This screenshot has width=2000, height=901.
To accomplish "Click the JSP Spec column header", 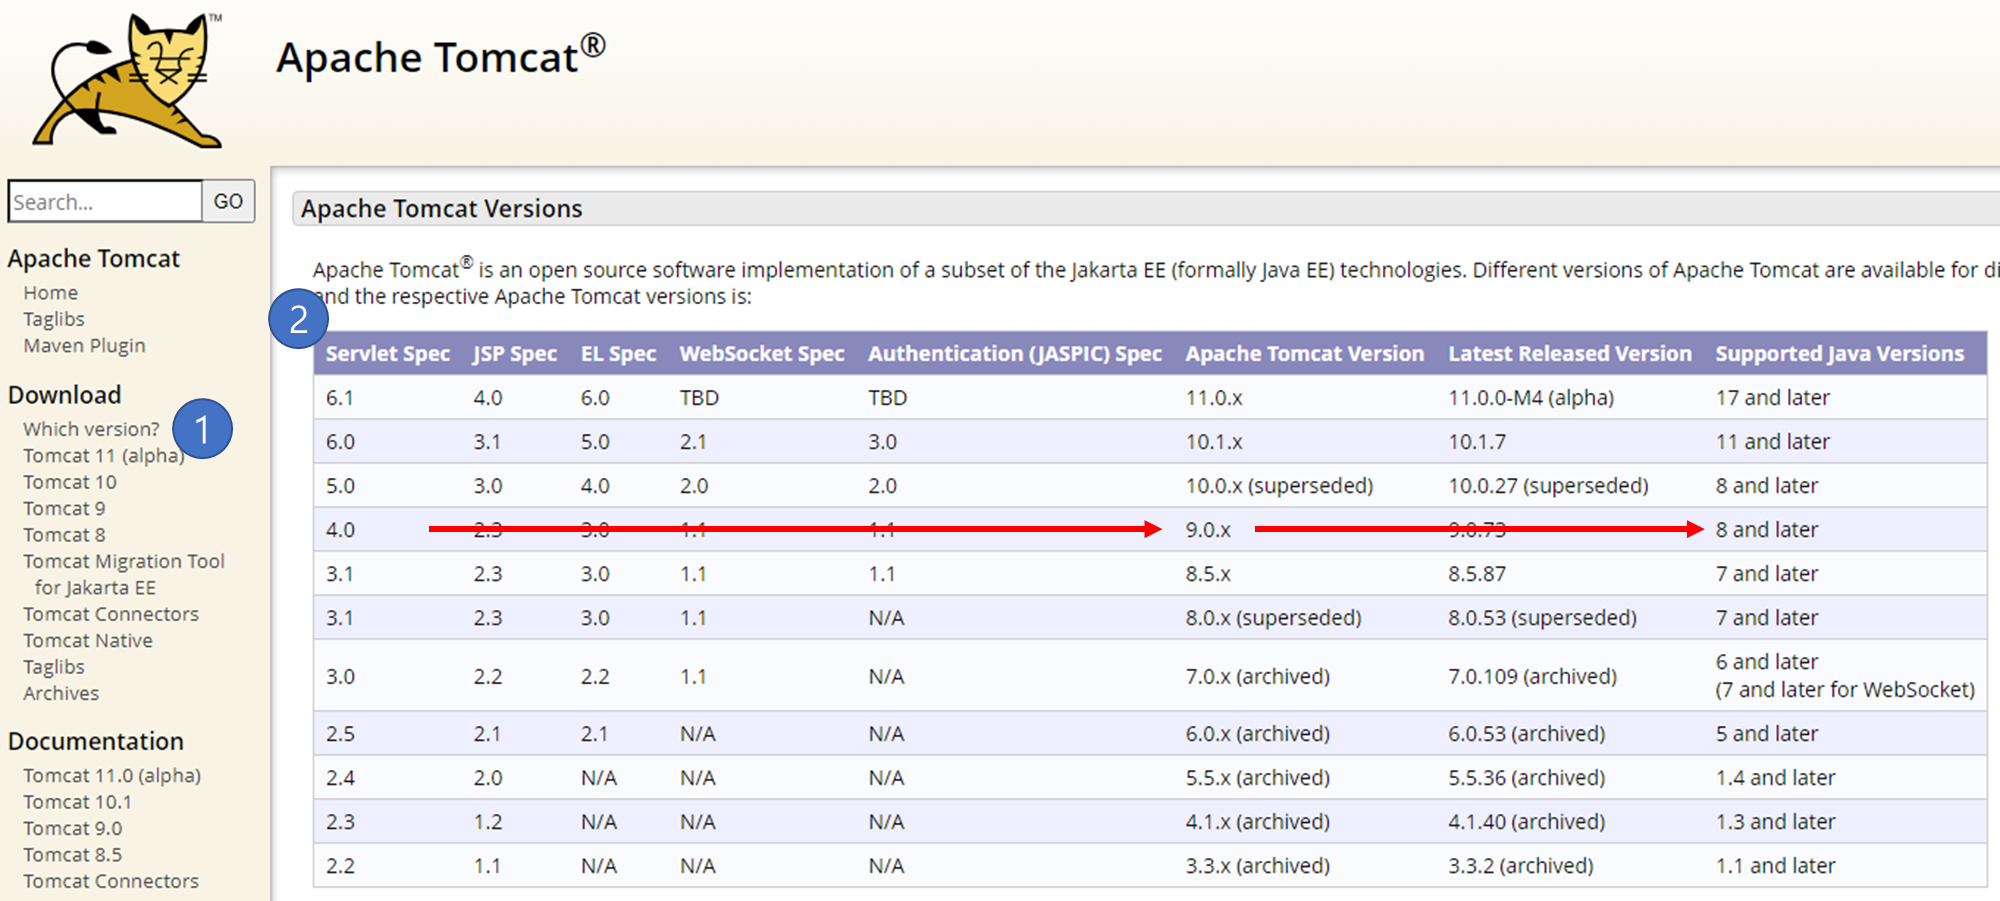I will [x=515, y=353].
